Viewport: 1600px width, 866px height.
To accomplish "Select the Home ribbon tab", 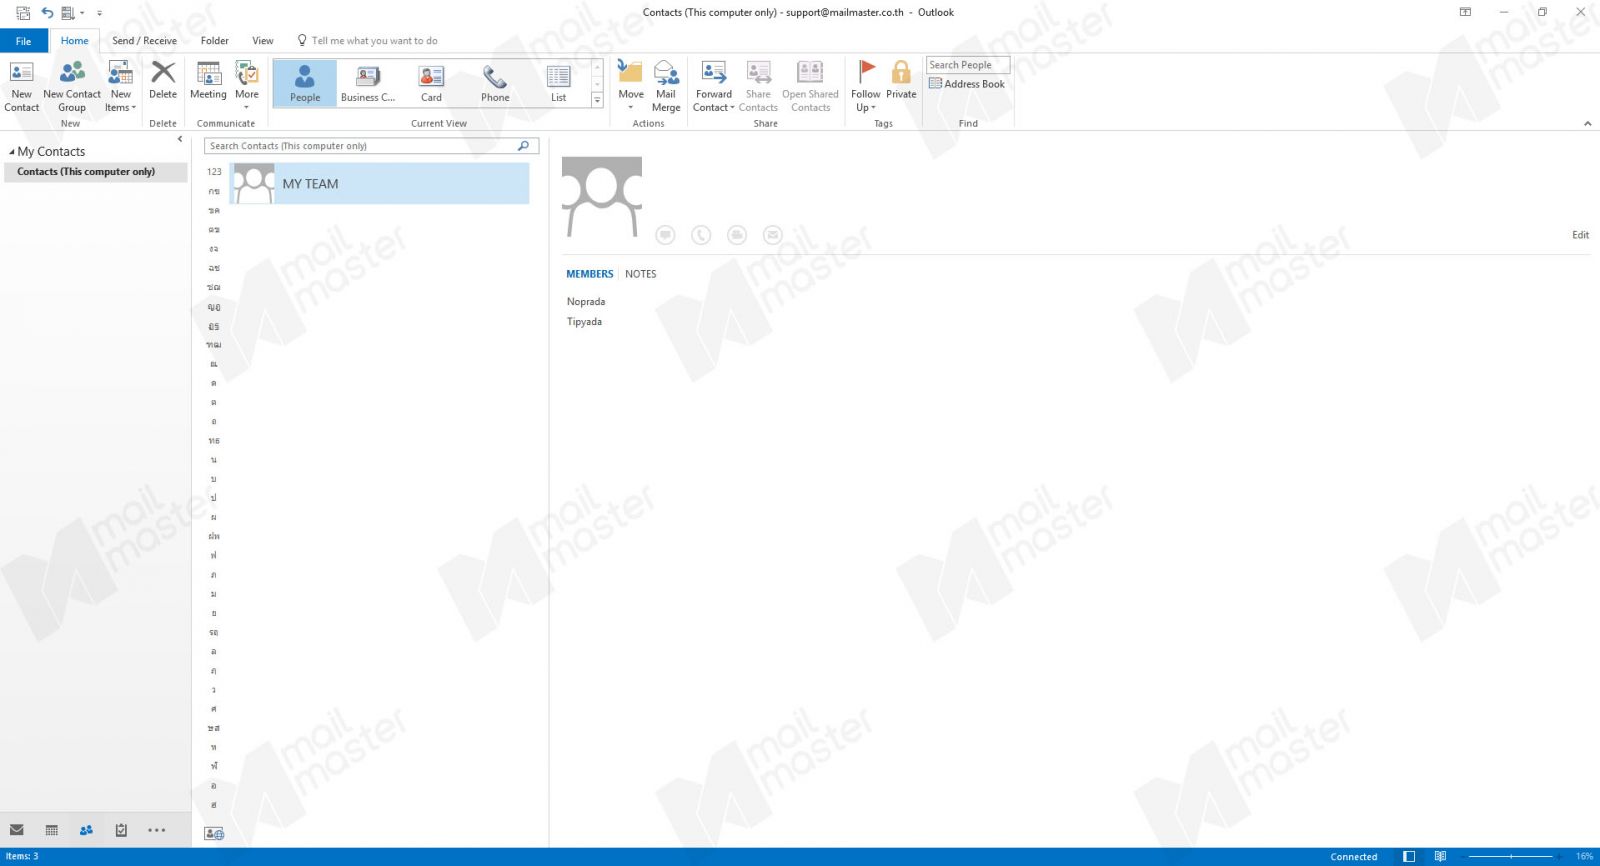I will pos(74,41).
